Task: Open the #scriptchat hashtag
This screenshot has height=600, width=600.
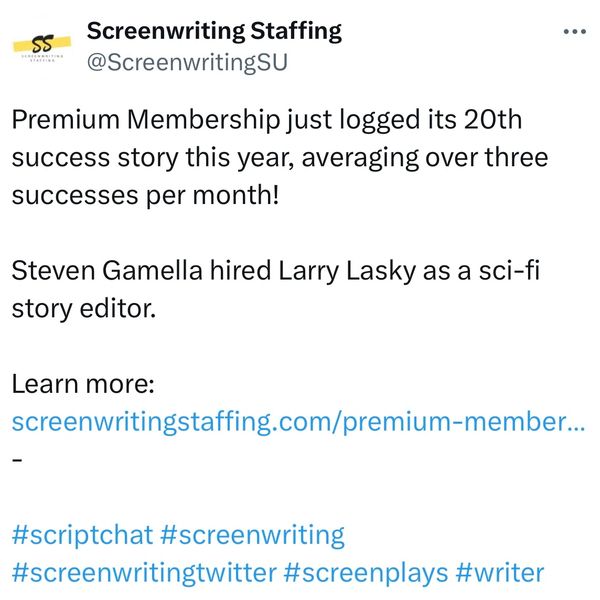Action: click(x=81, y=534)
